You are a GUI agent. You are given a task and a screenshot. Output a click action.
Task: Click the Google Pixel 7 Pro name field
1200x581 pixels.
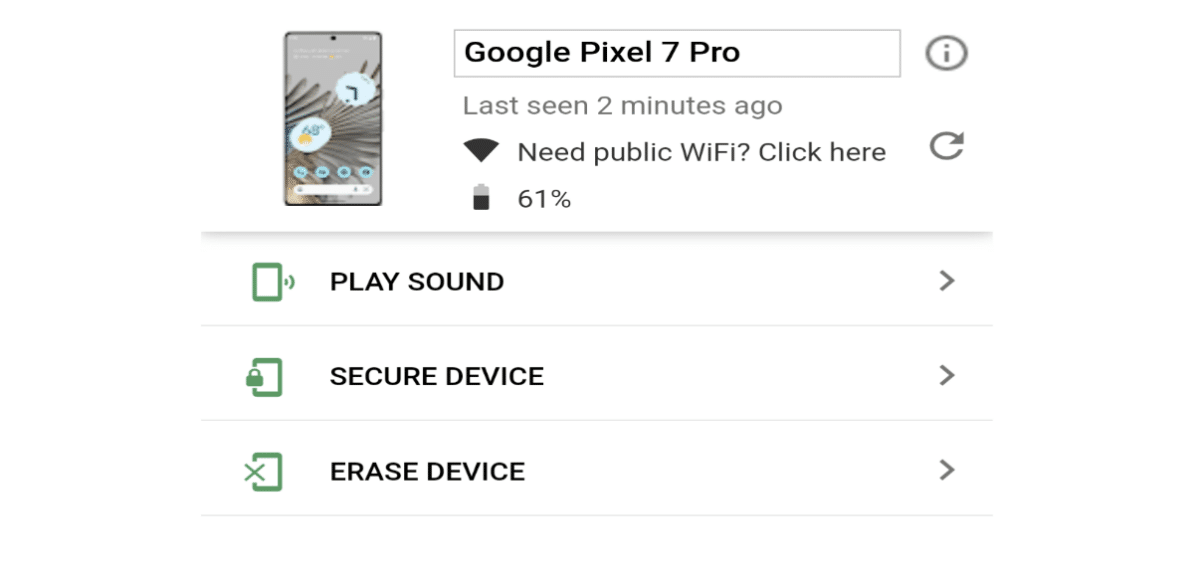click(677, 53)
